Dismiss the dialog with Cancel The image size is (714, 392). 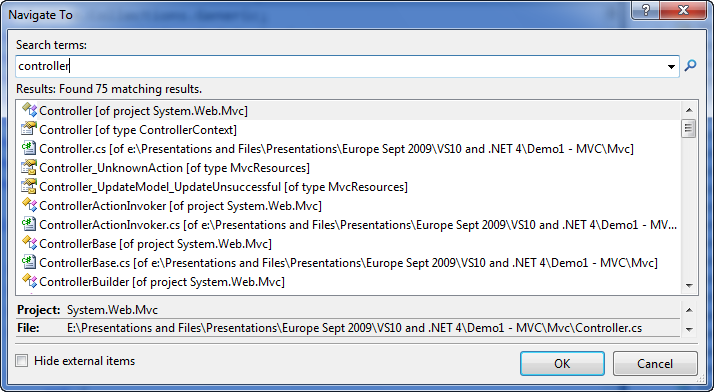[655, 363]
